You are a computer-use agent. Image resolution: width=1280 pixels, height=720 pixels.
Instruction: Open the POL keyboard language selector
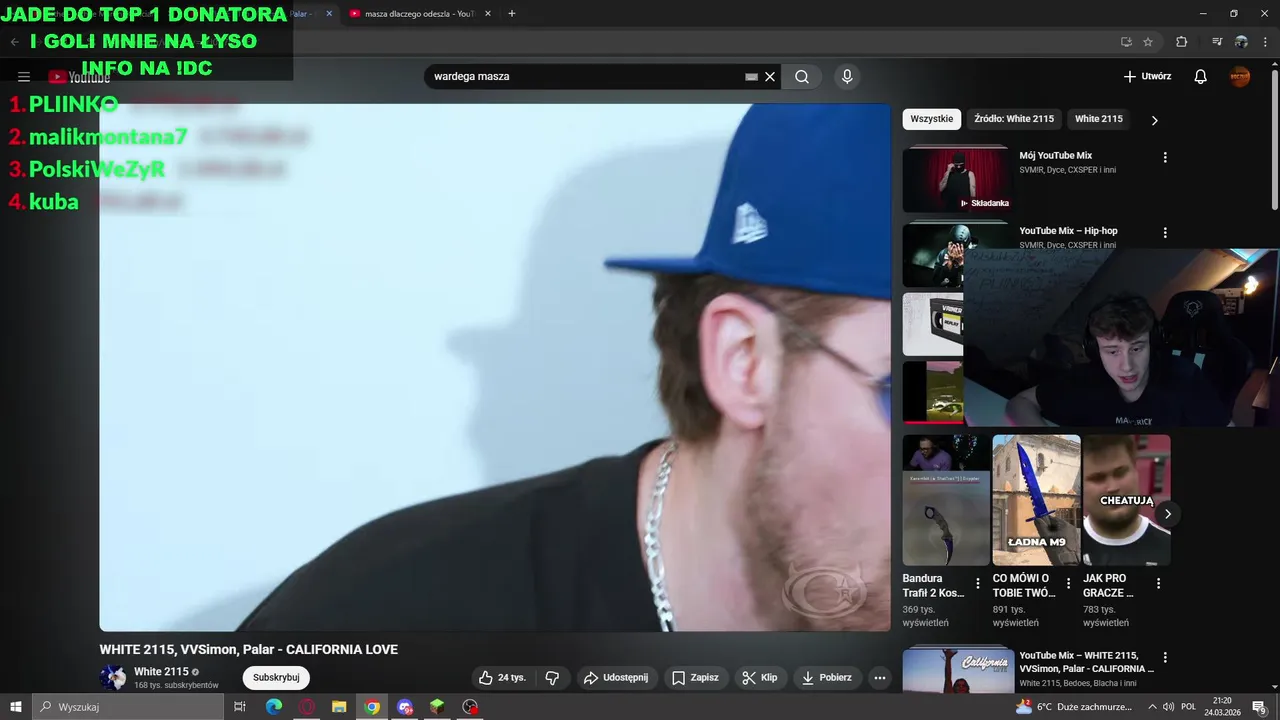coord(1189,707)
